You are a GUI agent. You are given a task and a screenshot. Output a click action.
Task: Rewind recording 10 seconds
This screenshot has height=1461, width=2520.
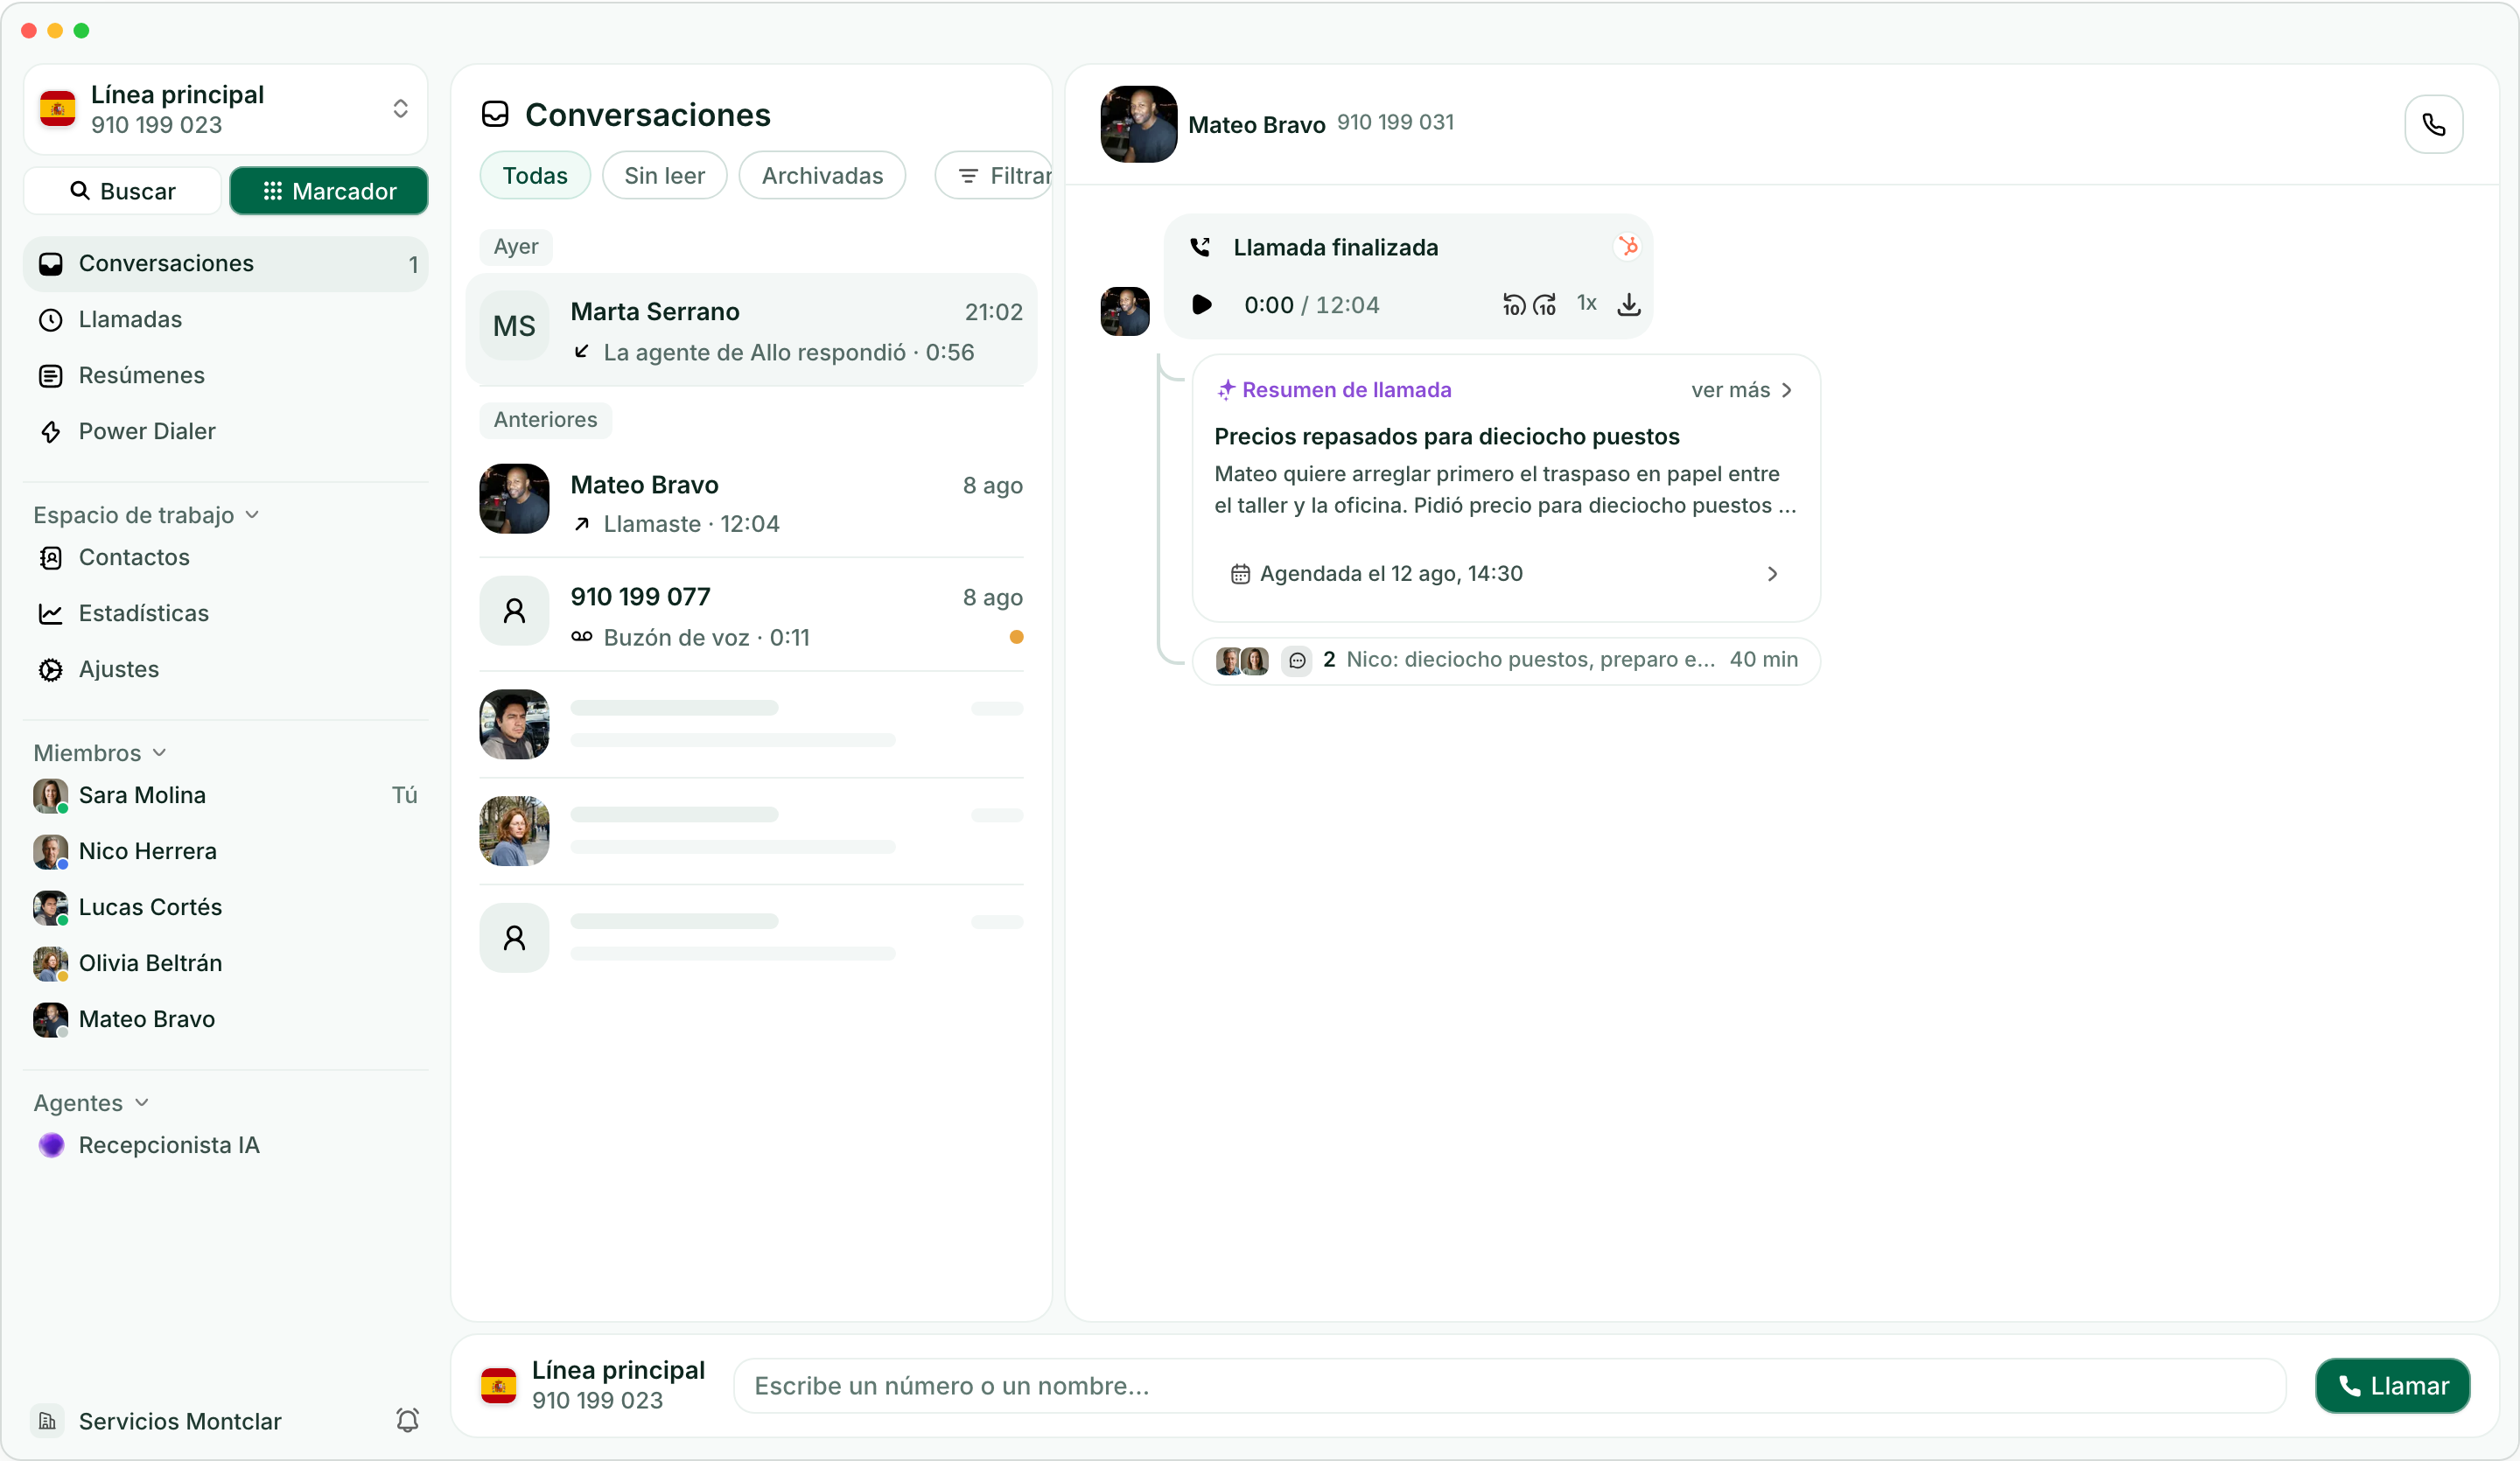pos(1513,304)
